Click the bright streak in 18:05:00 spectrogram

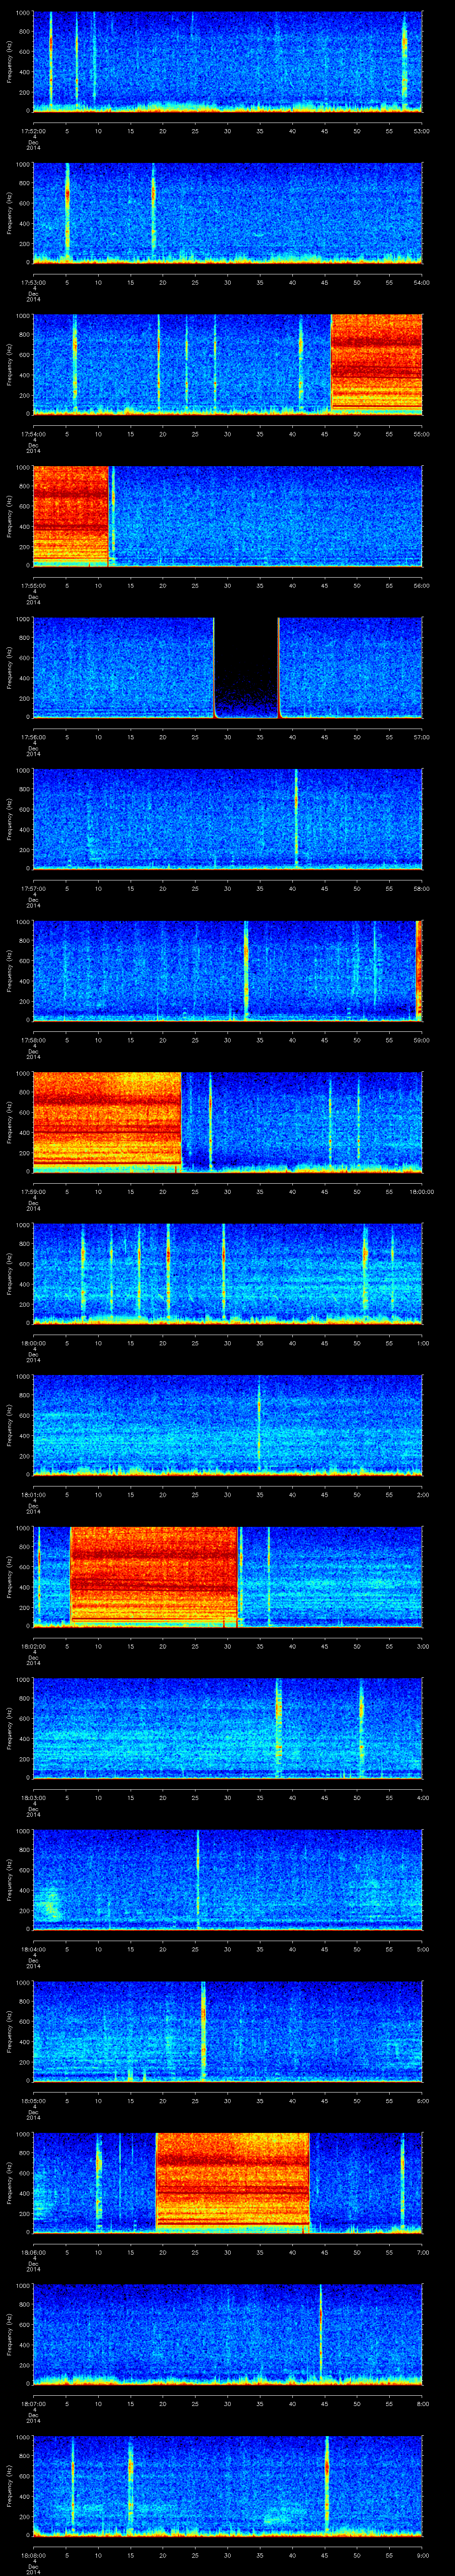(x=203, y=2029)
